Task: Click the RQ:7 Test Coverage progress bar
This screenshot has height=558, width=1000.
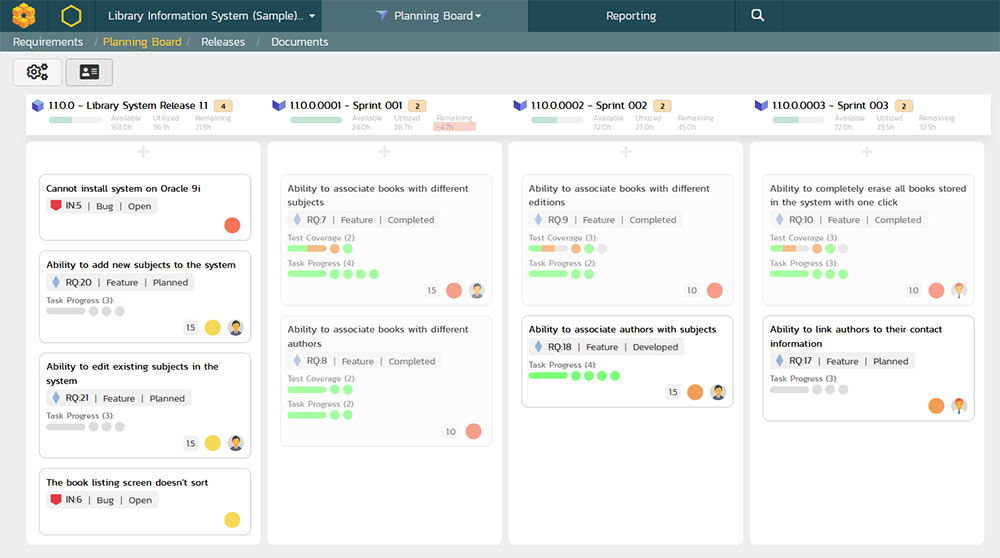Action: click(307, 248)
